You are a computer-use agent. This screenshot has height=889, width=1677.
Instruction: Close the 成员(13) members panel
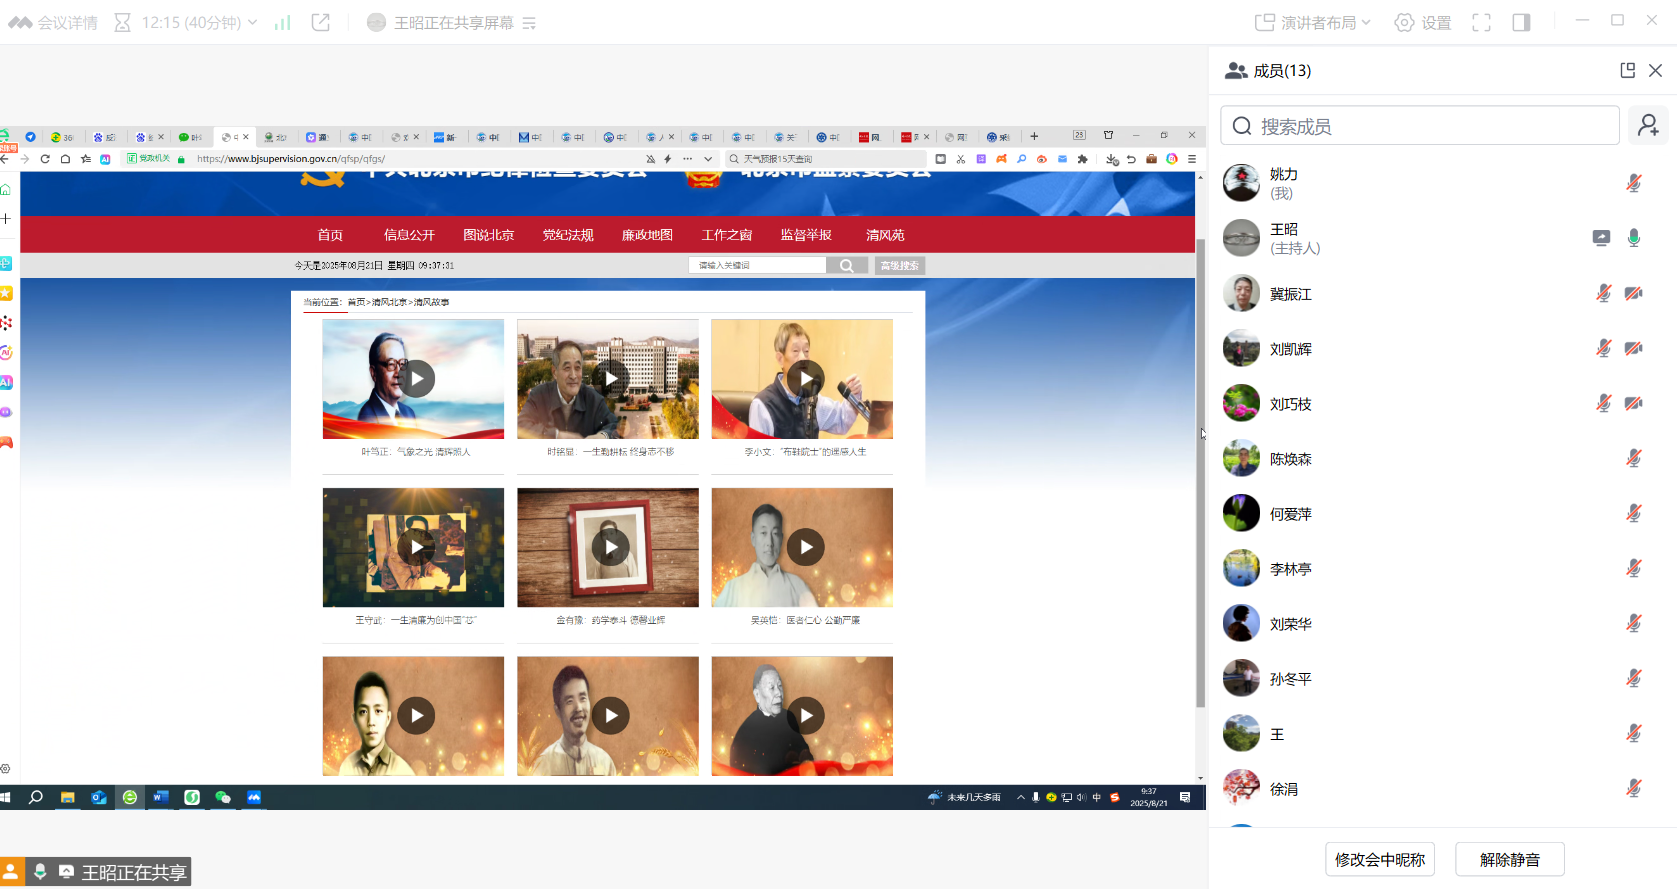(x=1655, y=70)
